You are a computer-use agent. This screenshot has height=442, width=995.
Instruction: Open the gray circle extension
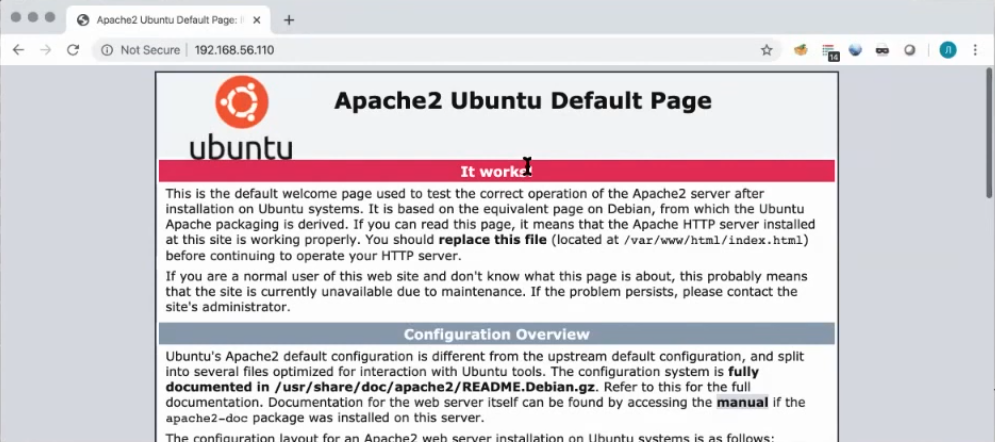[910, 50]
